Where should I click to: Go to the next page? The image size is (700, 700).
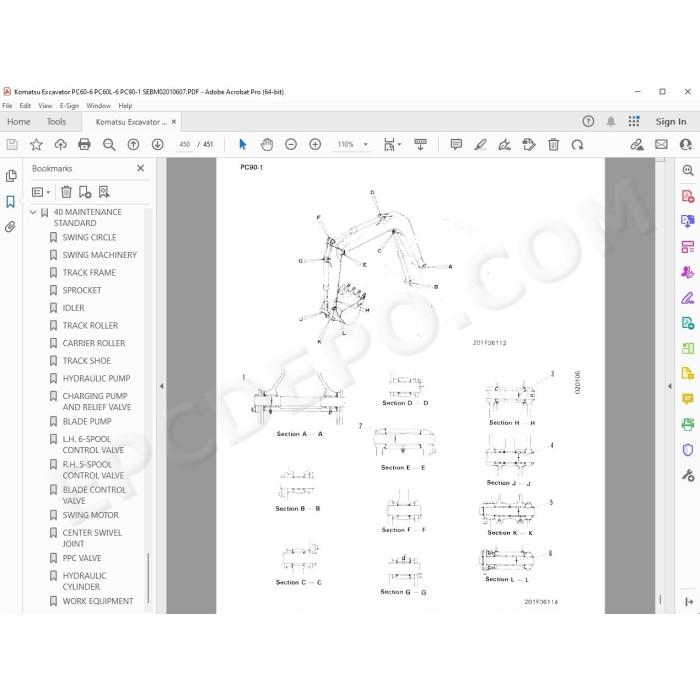[158, 145]
